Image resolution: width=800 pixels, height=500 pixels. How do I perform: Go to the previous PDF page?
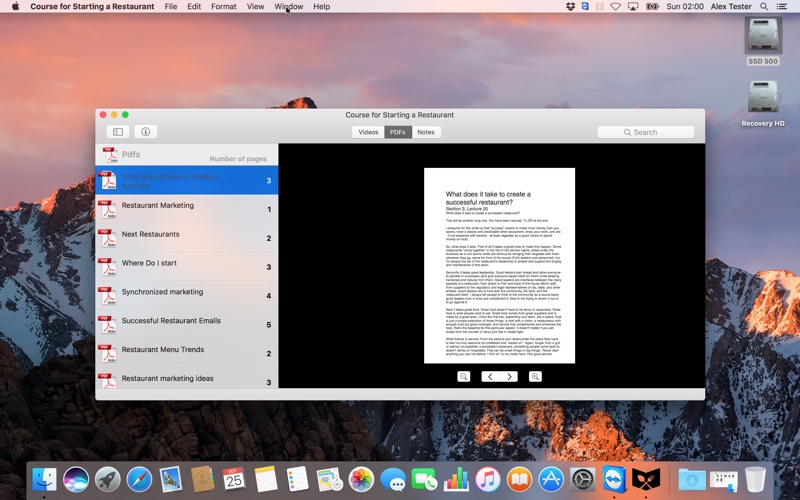tap(490, 377)
